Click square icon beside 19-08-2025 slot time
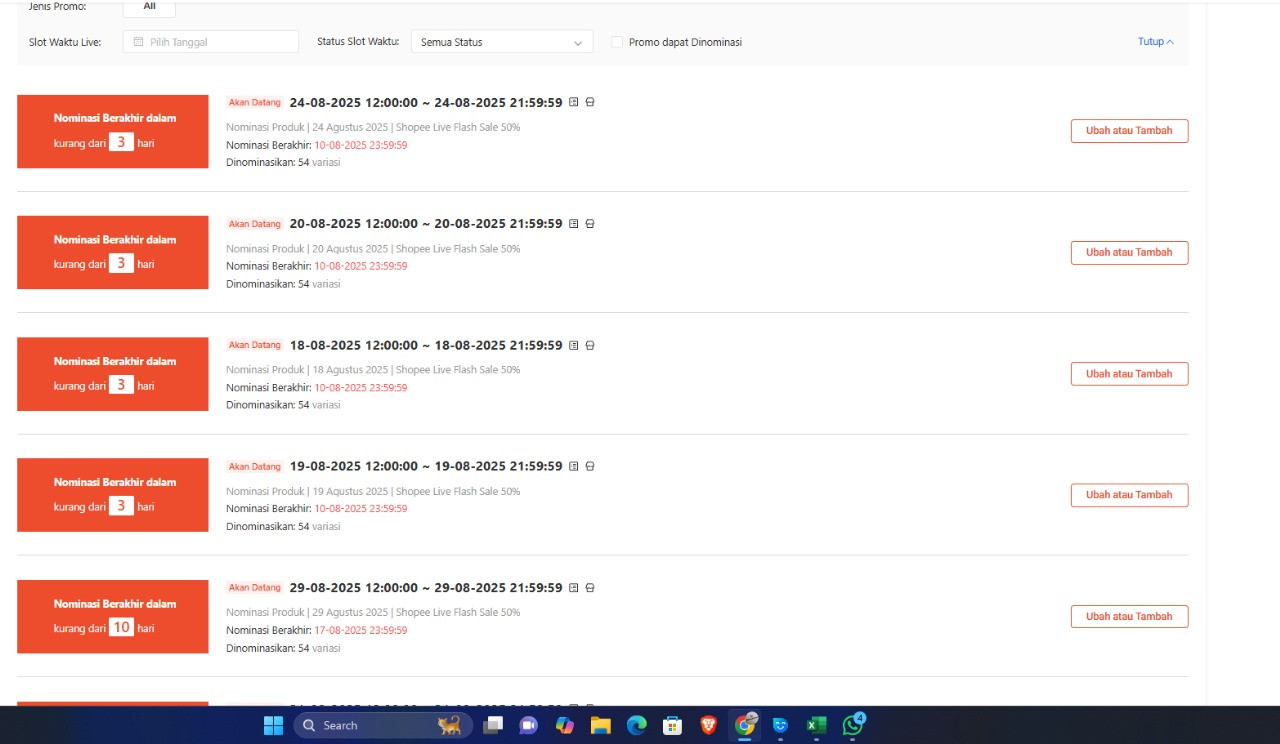The height and width of the screenshot is (744, 1280). pyautogui.click(x=574, y=466)
